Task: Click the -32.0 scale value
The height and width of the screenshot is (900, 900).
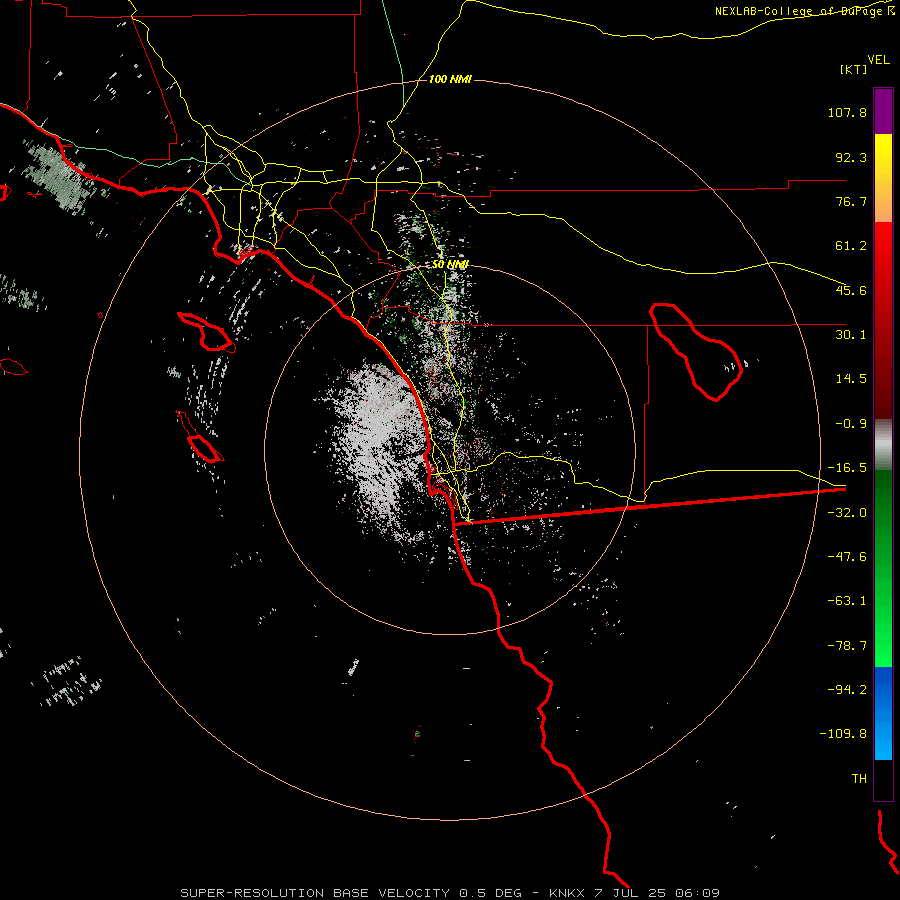Action: (847, 513)
